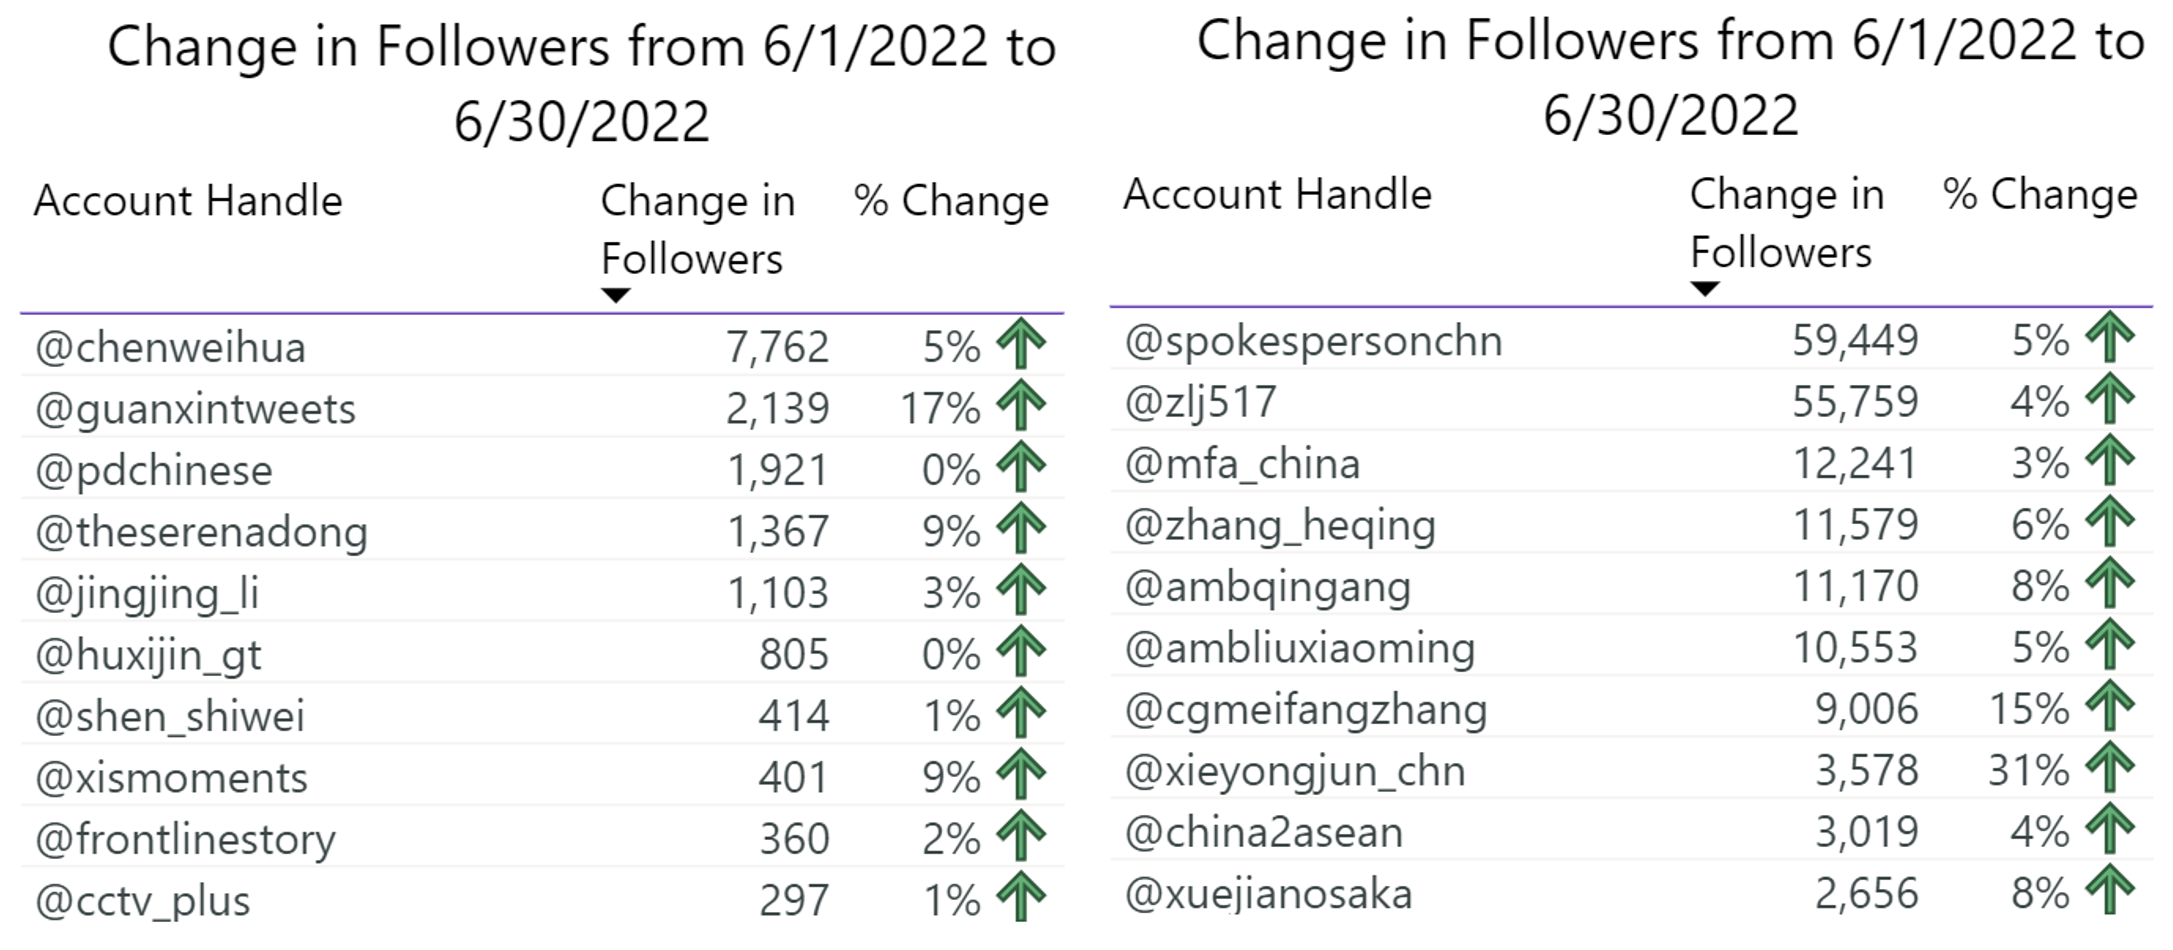
Task: Click the green arrow in @cctv_plus row
Action: pyautogui.click(x=1021, y=898)
